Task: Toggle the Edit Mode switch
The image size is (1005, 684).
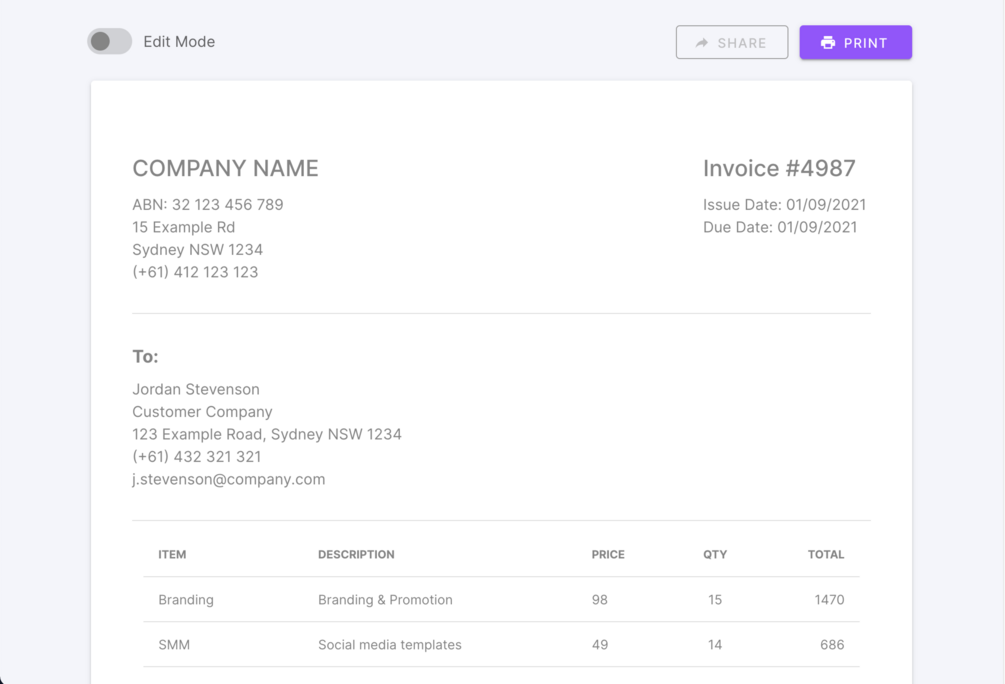Action: (109, 42)
